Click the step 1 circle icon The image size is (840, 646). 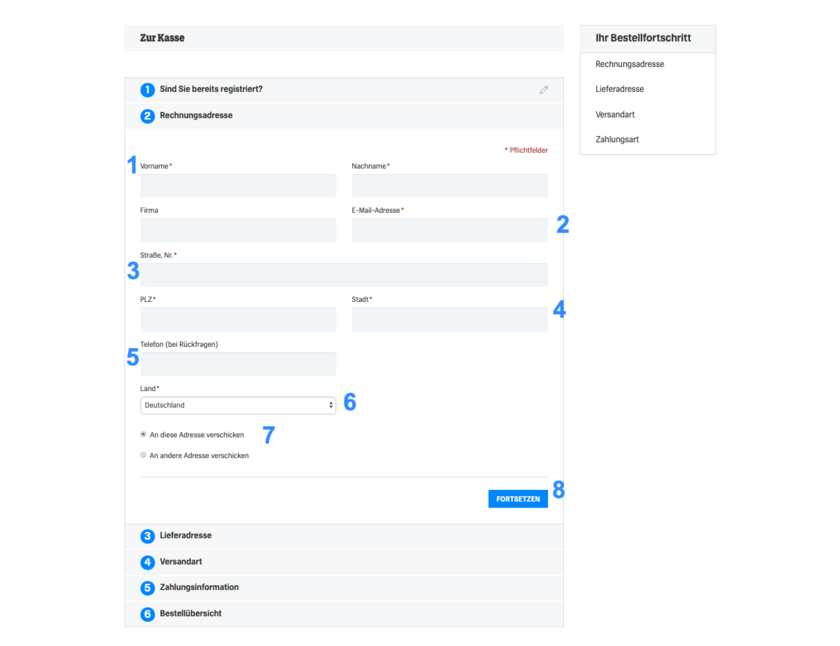coord(147,90)
